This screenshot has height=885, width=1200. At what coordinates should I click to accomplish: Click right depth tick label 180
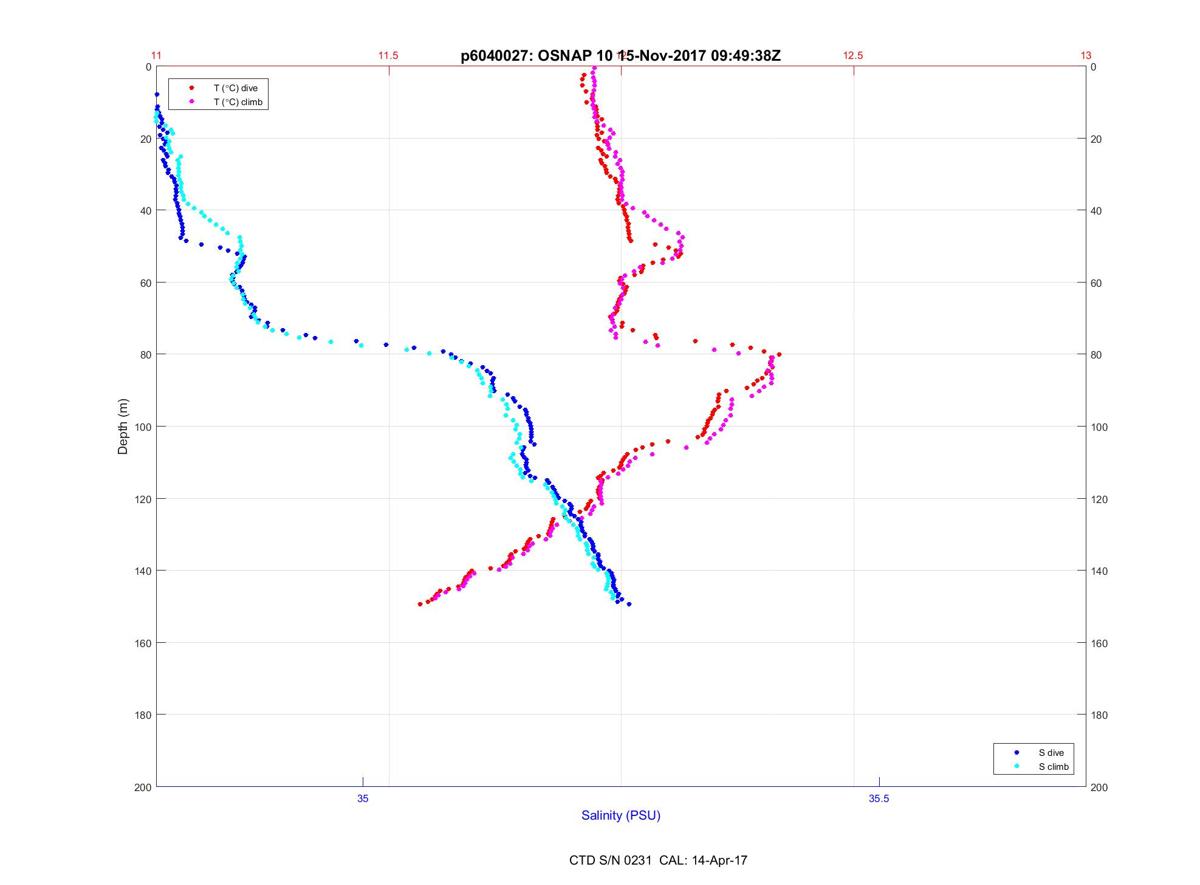tap(1101, 715)
